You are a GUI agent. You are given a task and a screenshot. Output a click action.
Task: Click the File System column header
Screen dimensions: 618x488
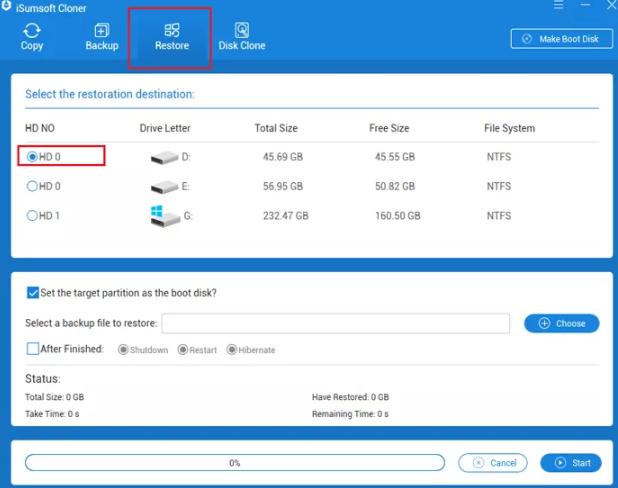pos(510,128)
